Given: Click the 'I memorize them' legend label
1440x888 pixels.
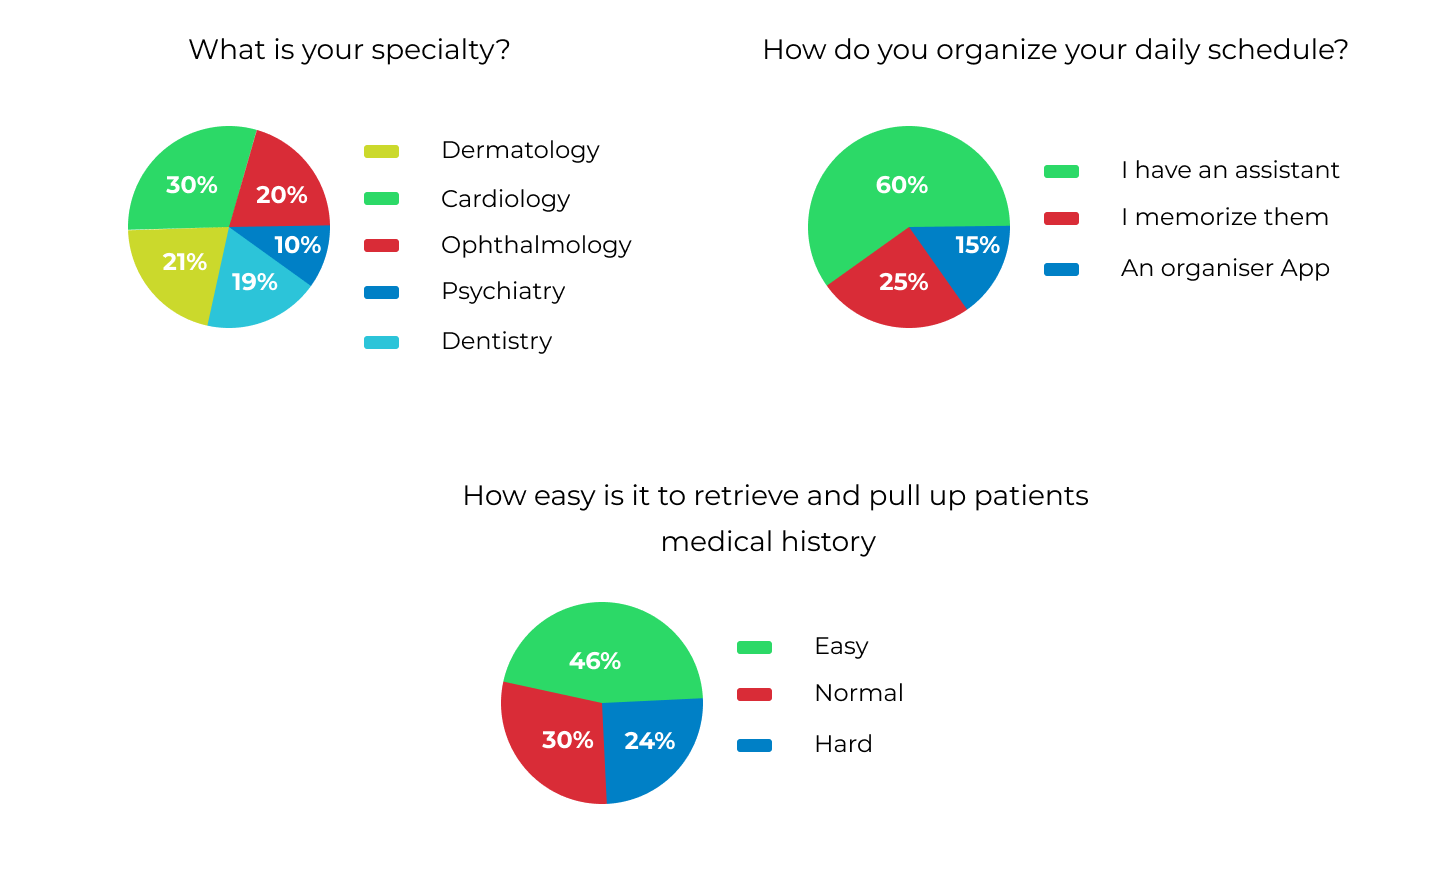Looking at the screenshot, I should point(1224,218).
